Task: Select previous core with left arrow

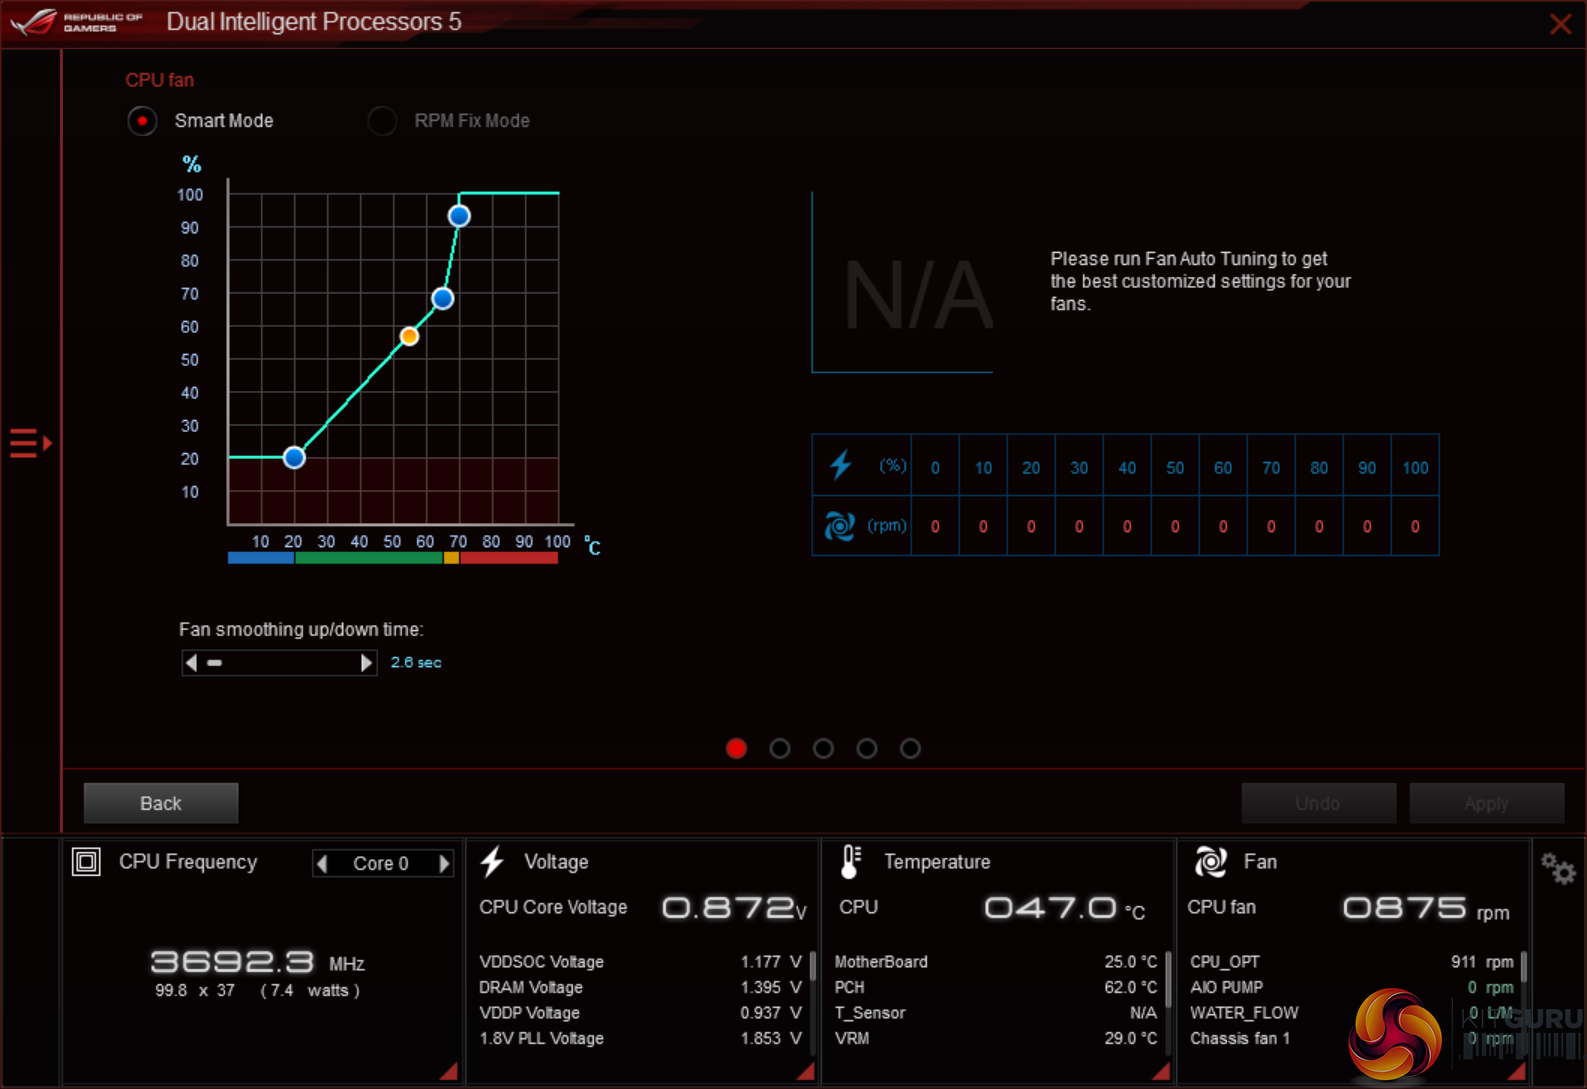Action: click(322, 863)
